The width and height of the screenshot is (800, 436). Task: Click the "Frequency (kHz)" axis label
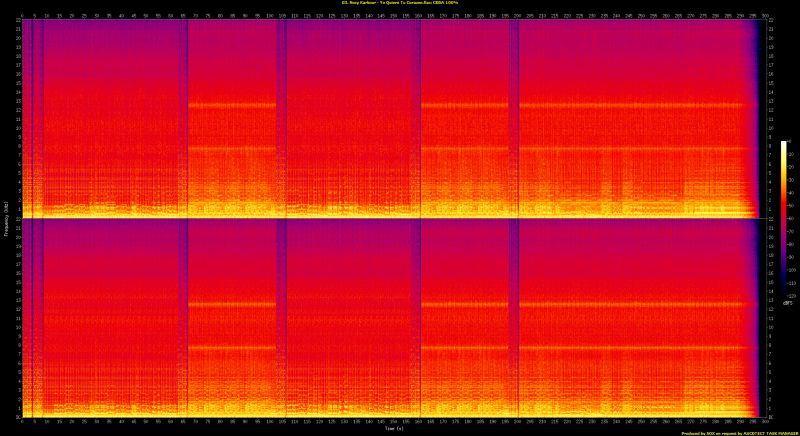pyautogui.click(x=4, y=218)
